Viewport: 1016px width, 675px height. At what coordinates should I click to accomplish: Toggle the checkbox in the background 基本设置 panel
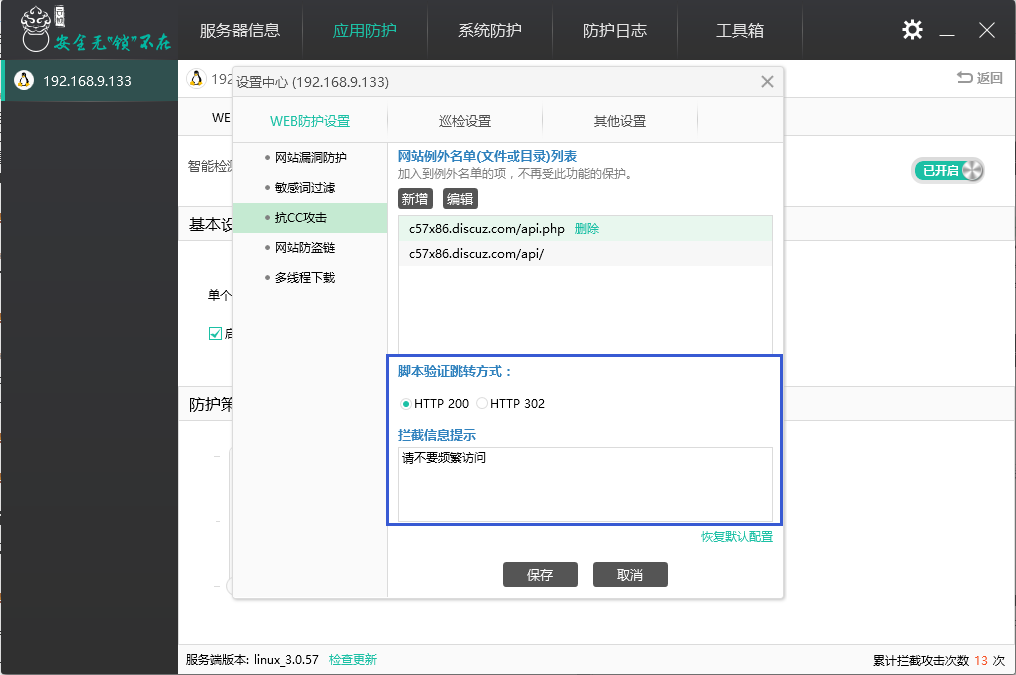pyautogui.click(x=215, y=334)
